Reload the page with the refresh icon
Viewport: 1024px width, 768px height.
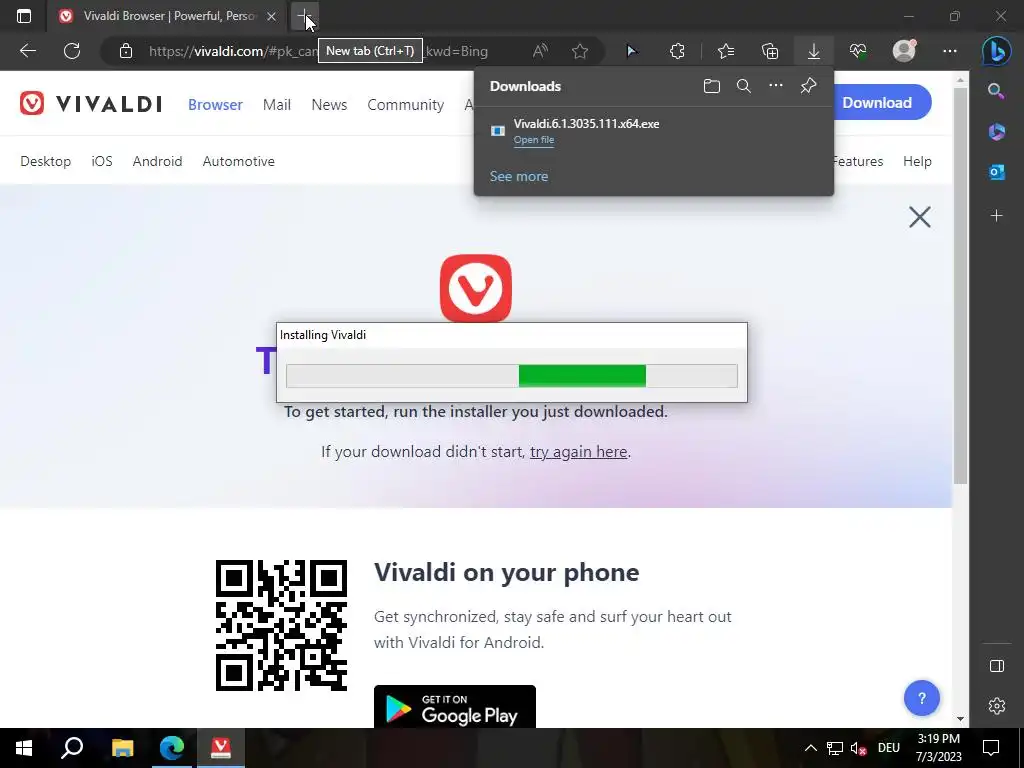click(x=72, y=51)
